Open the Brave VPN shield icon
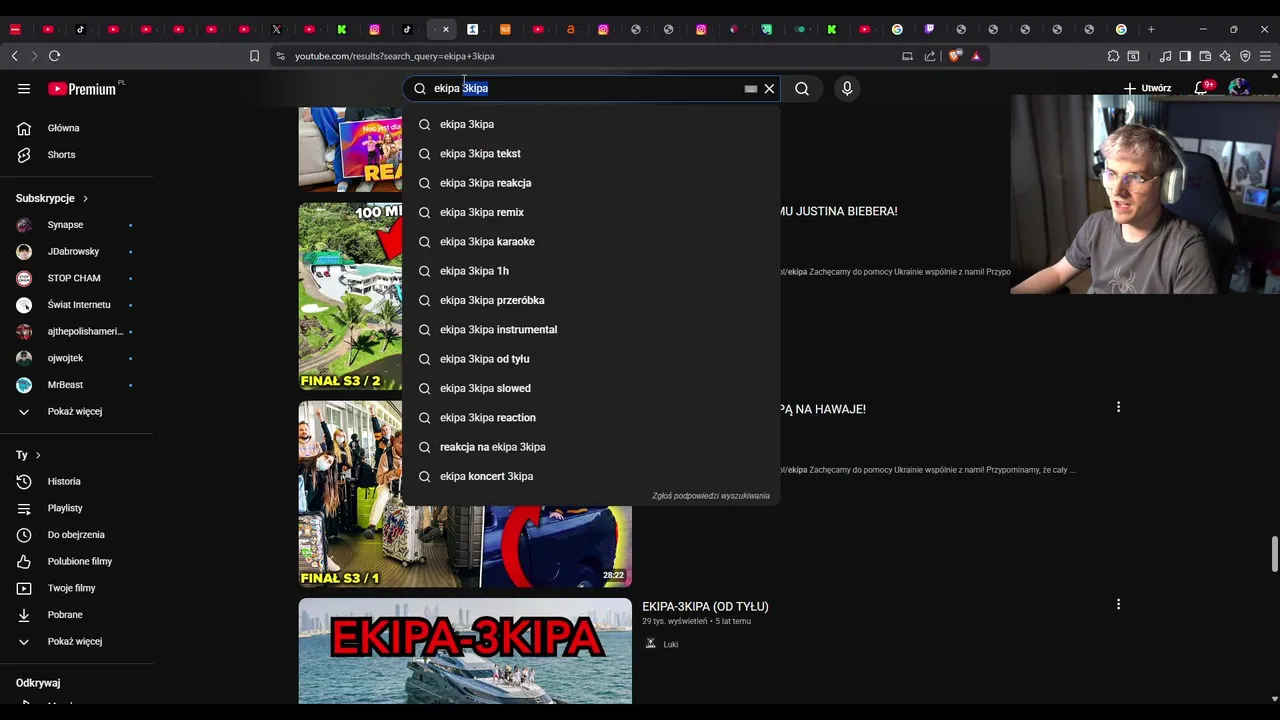This screenshot has width=1280, height=720. (x=1245, y=56)
